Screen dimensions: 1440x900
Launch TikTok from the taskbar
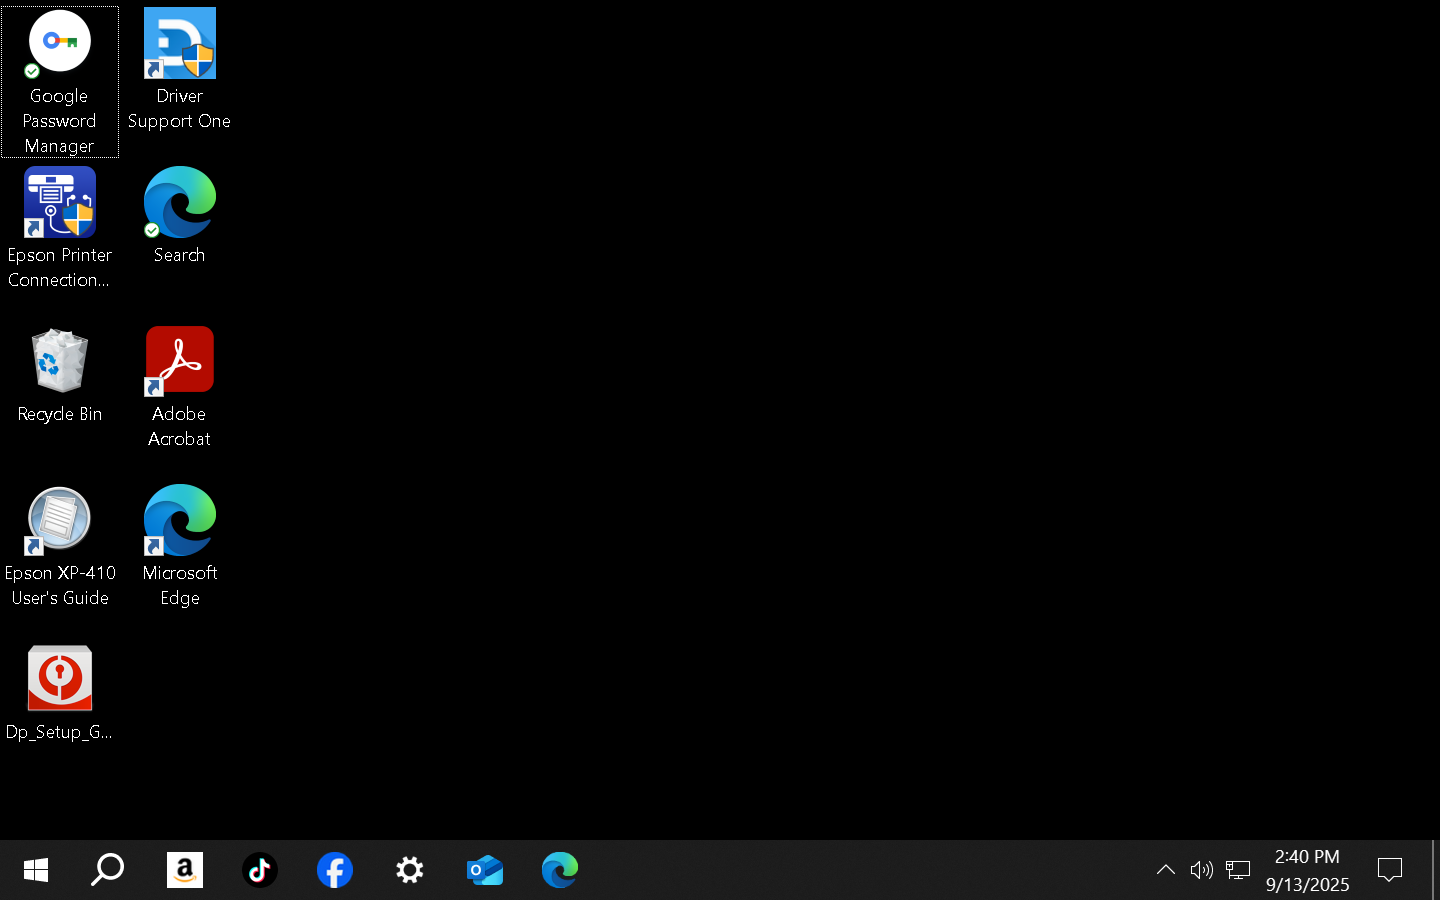click(260, 870)
